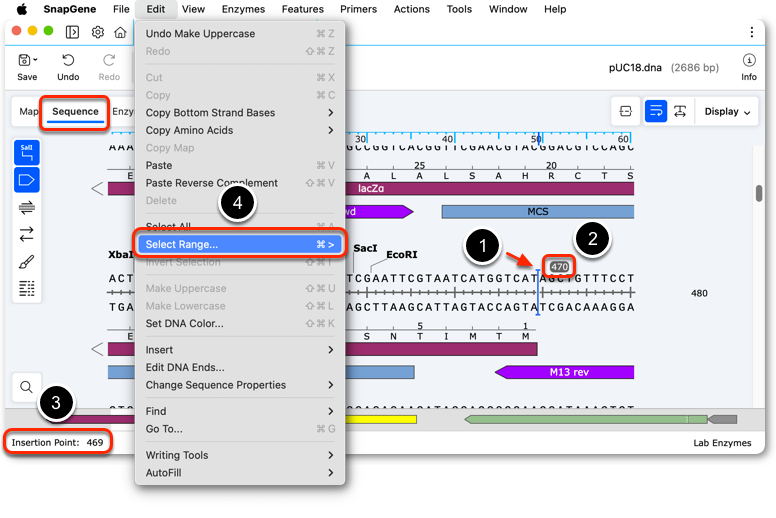The width and height of the screenshot is (776, 518).
Task: Choose Undo Make Uppercase
Action: [x=240, y=34]
